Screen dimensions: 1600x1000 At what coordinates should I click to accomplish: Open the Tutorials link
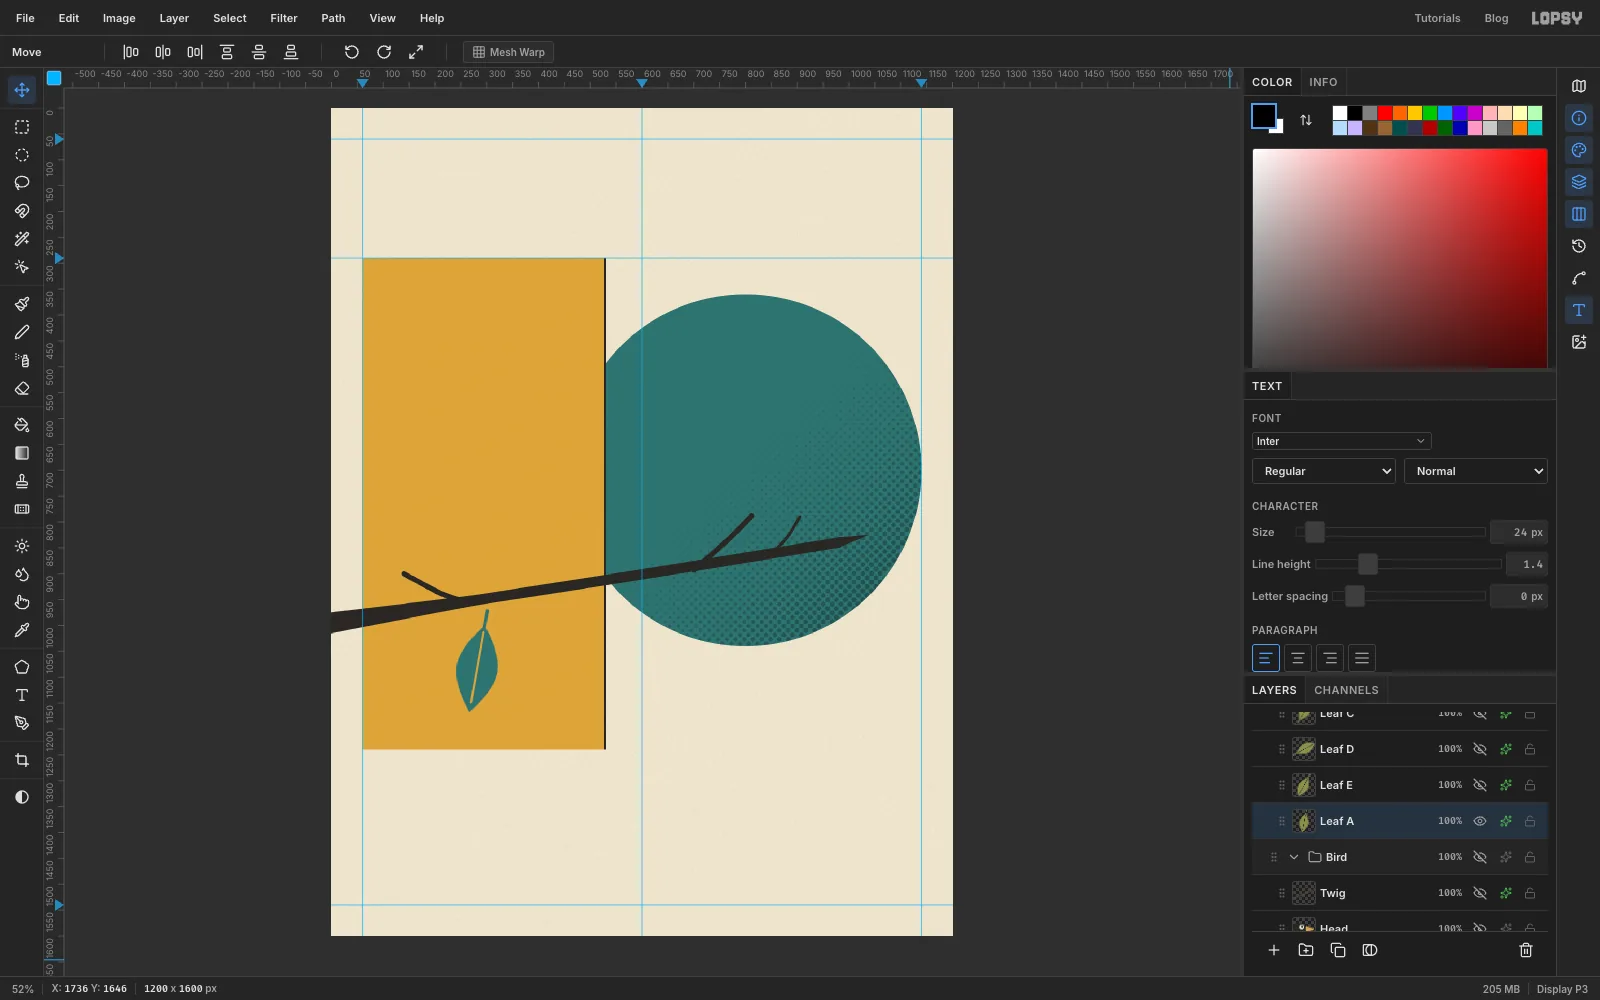point(1437,18)
